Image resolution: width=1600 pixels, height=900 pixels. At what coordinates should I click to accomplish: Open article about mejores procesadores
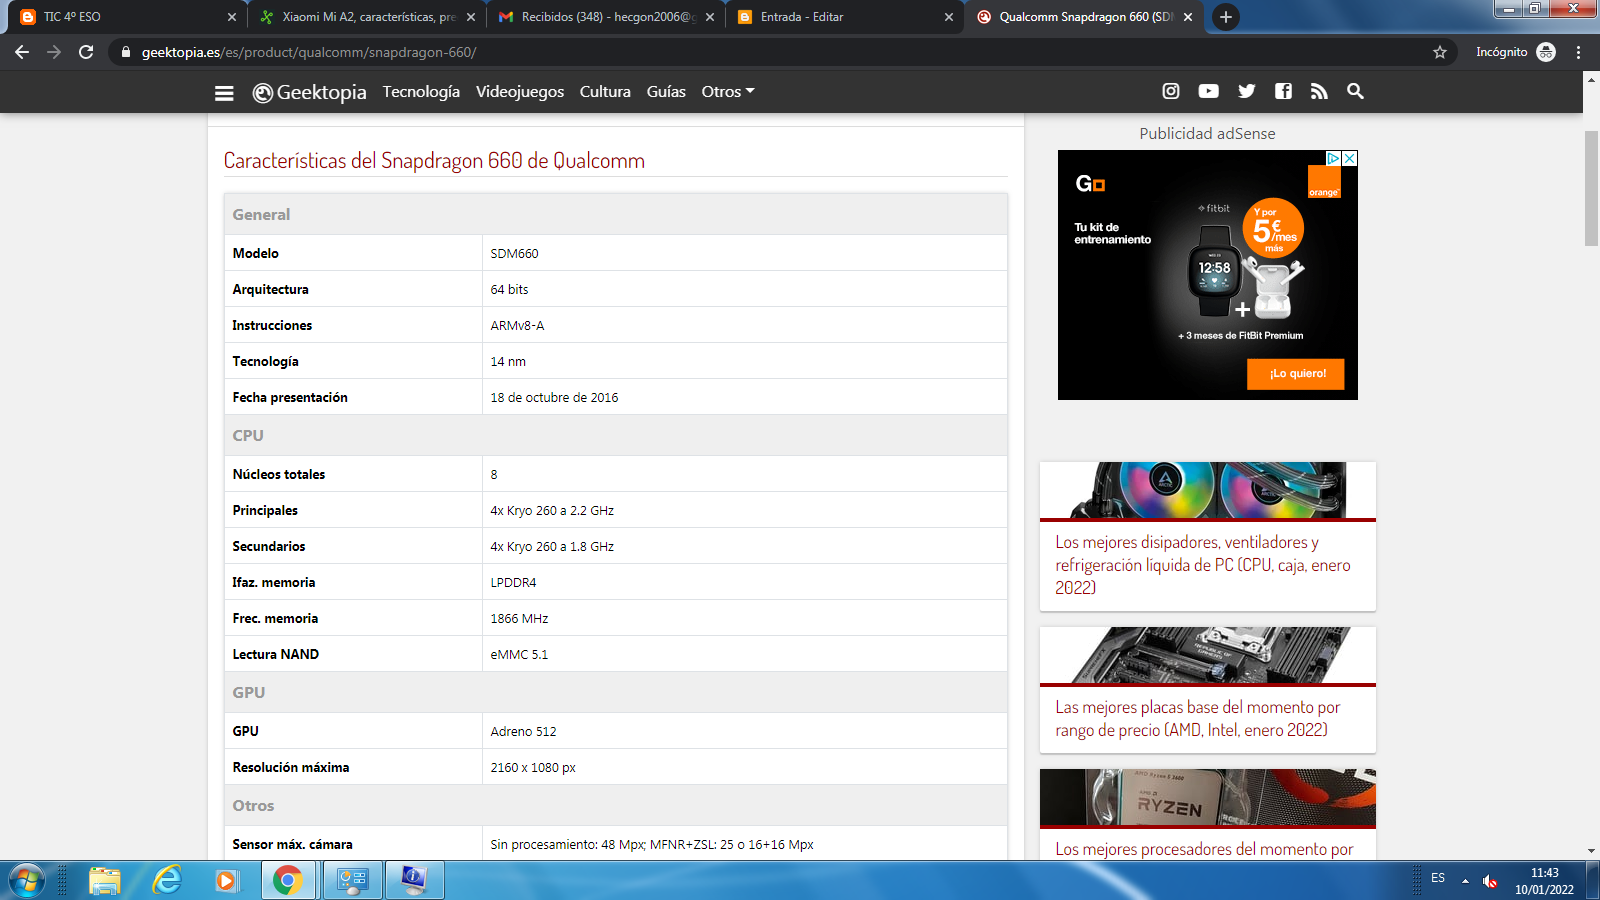(x=1204, y=849)
